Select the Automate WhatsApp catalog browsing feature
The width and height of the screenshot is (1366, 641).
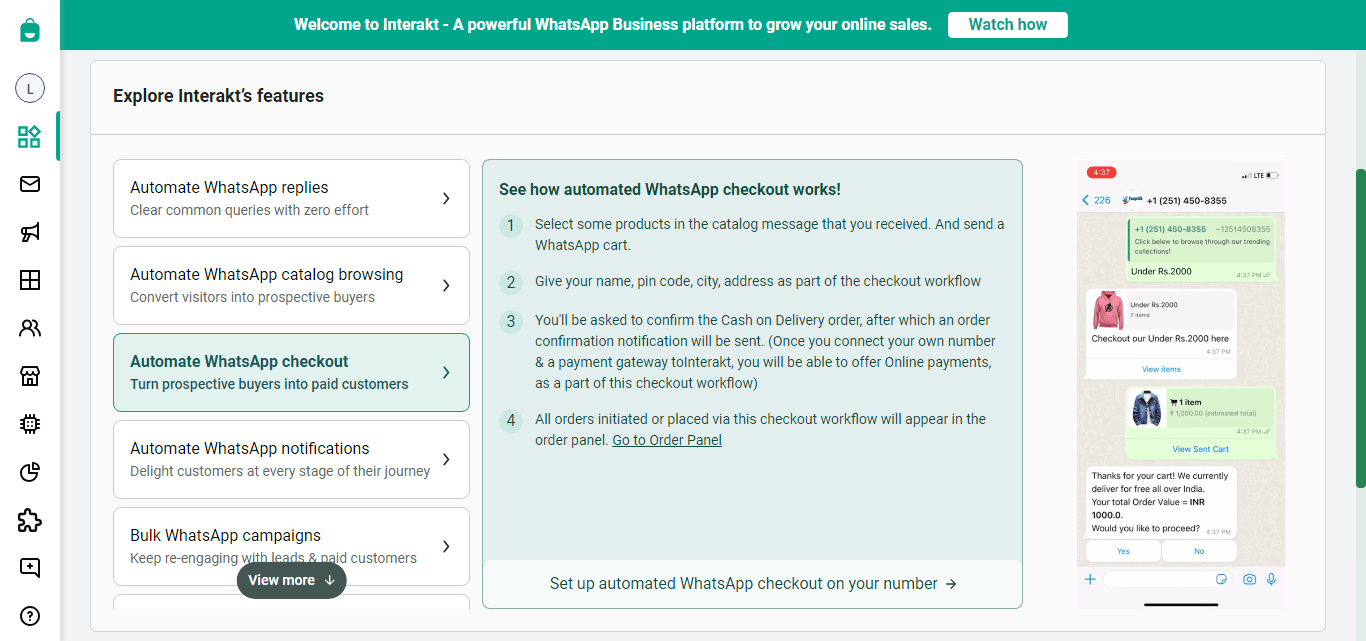[291, 285]
